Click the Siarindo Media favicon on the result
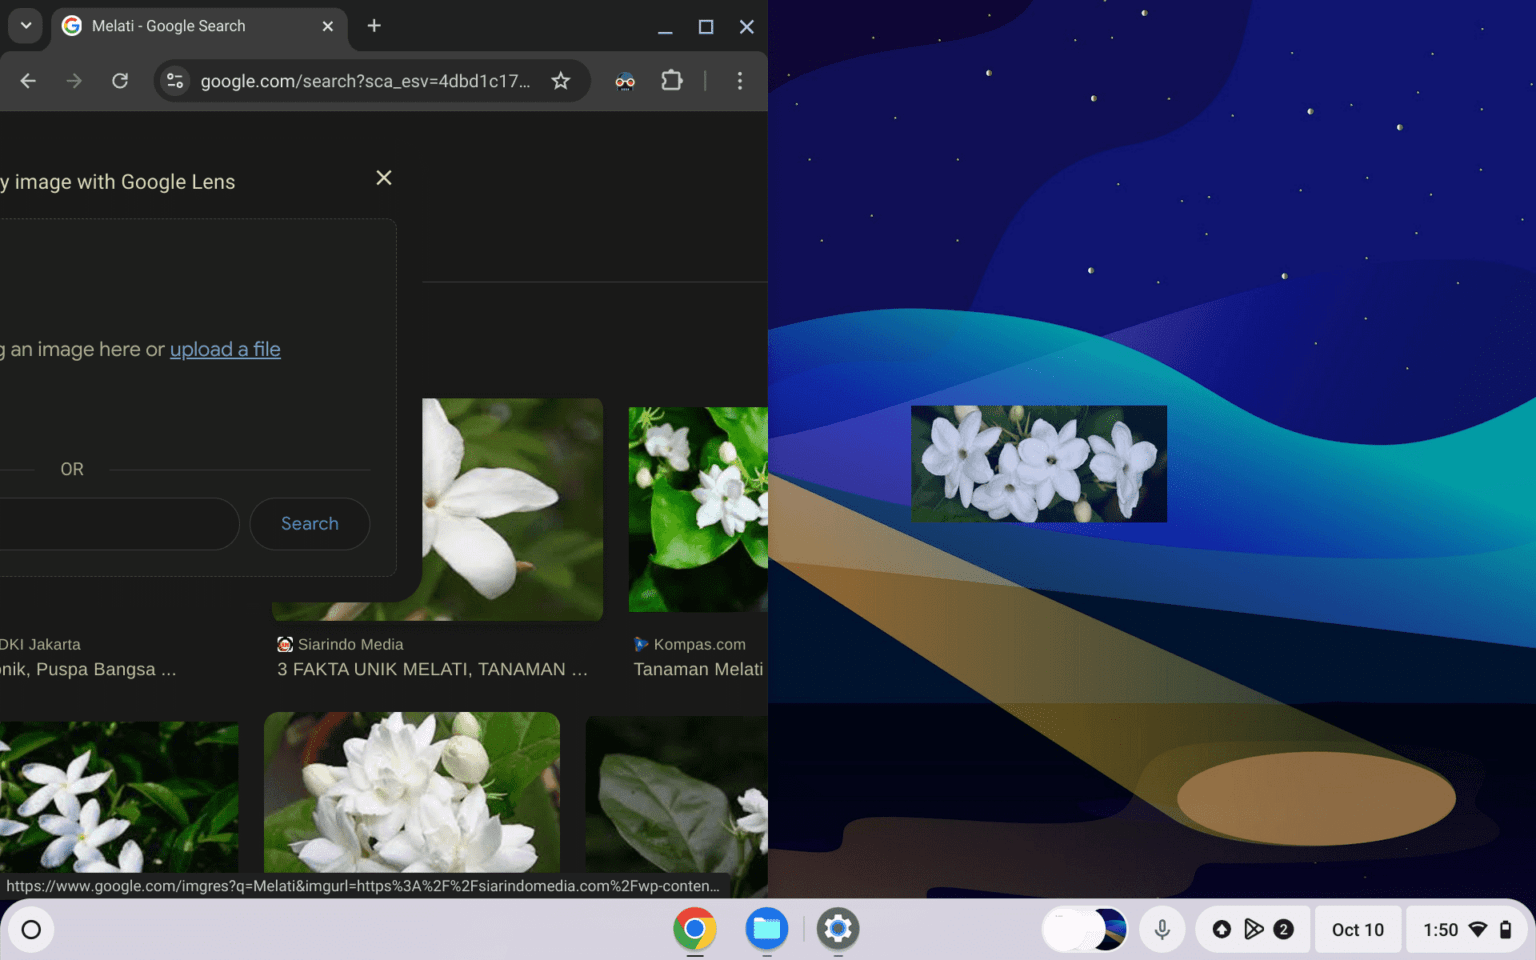The height and width of the screenshot is (960, 1536). 283,644
